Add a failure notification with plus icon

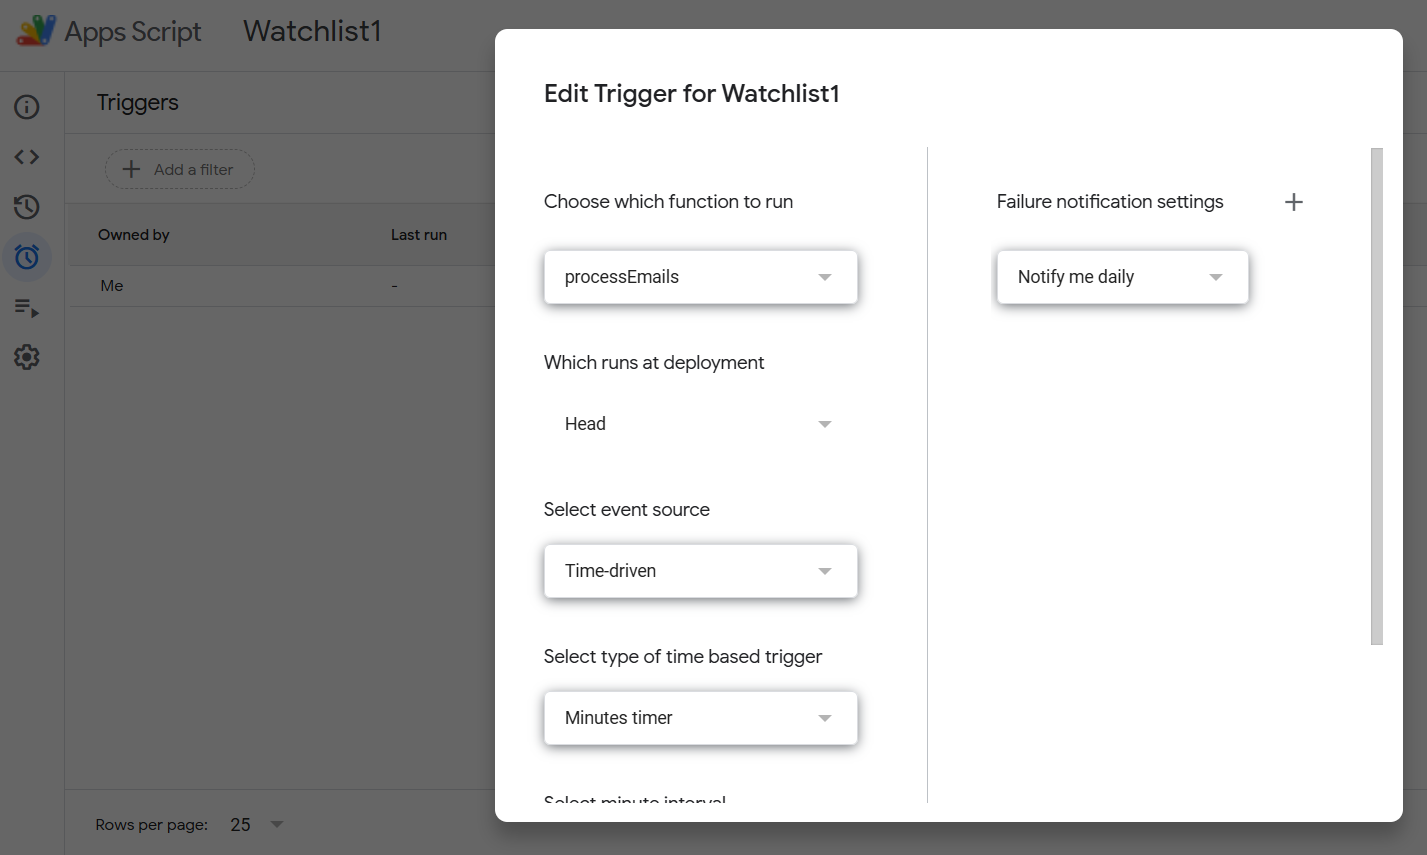coord(1294,202)
